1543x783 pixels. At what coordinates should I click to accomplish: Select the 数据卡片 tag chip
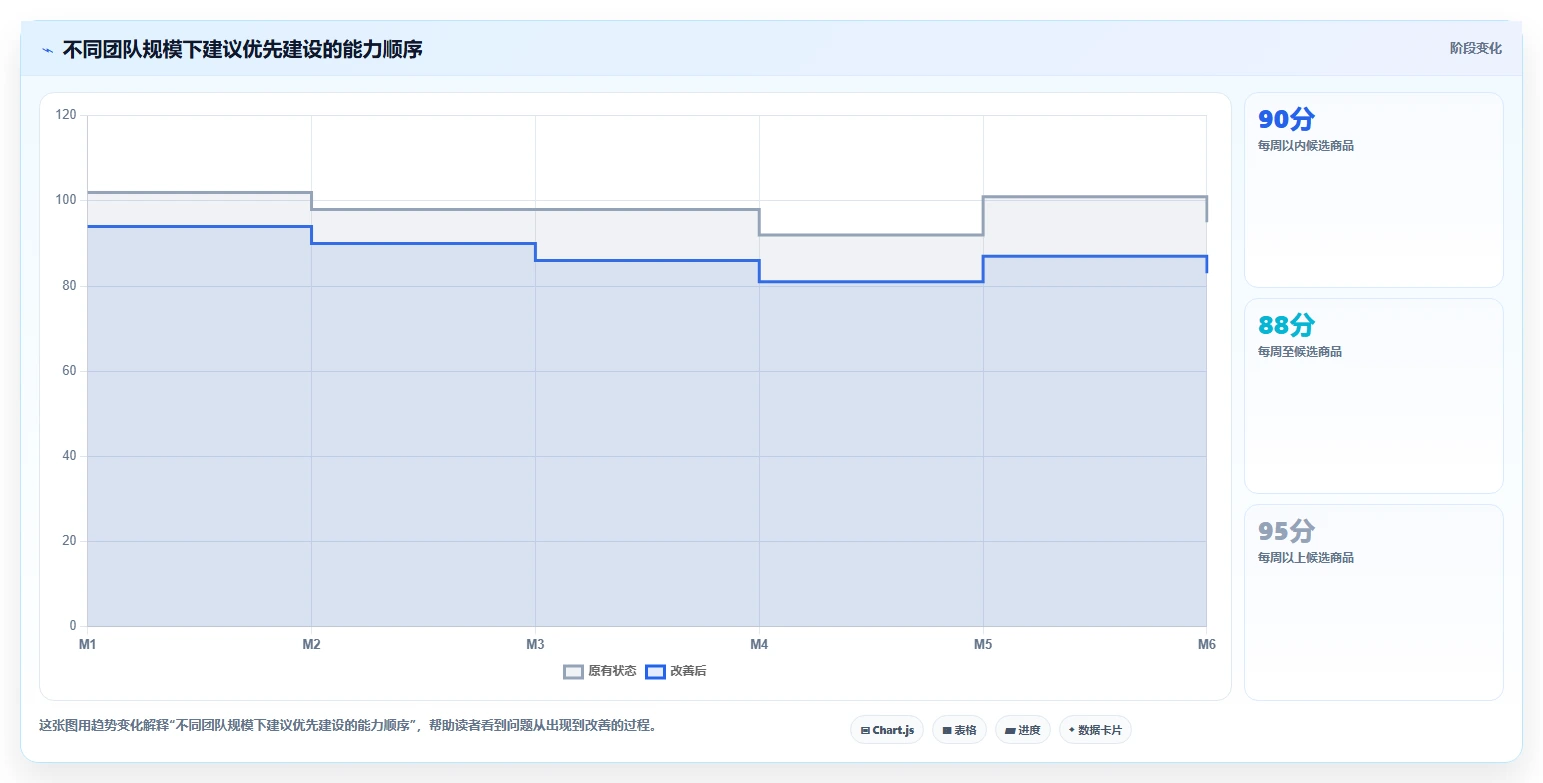[1095, 730]
